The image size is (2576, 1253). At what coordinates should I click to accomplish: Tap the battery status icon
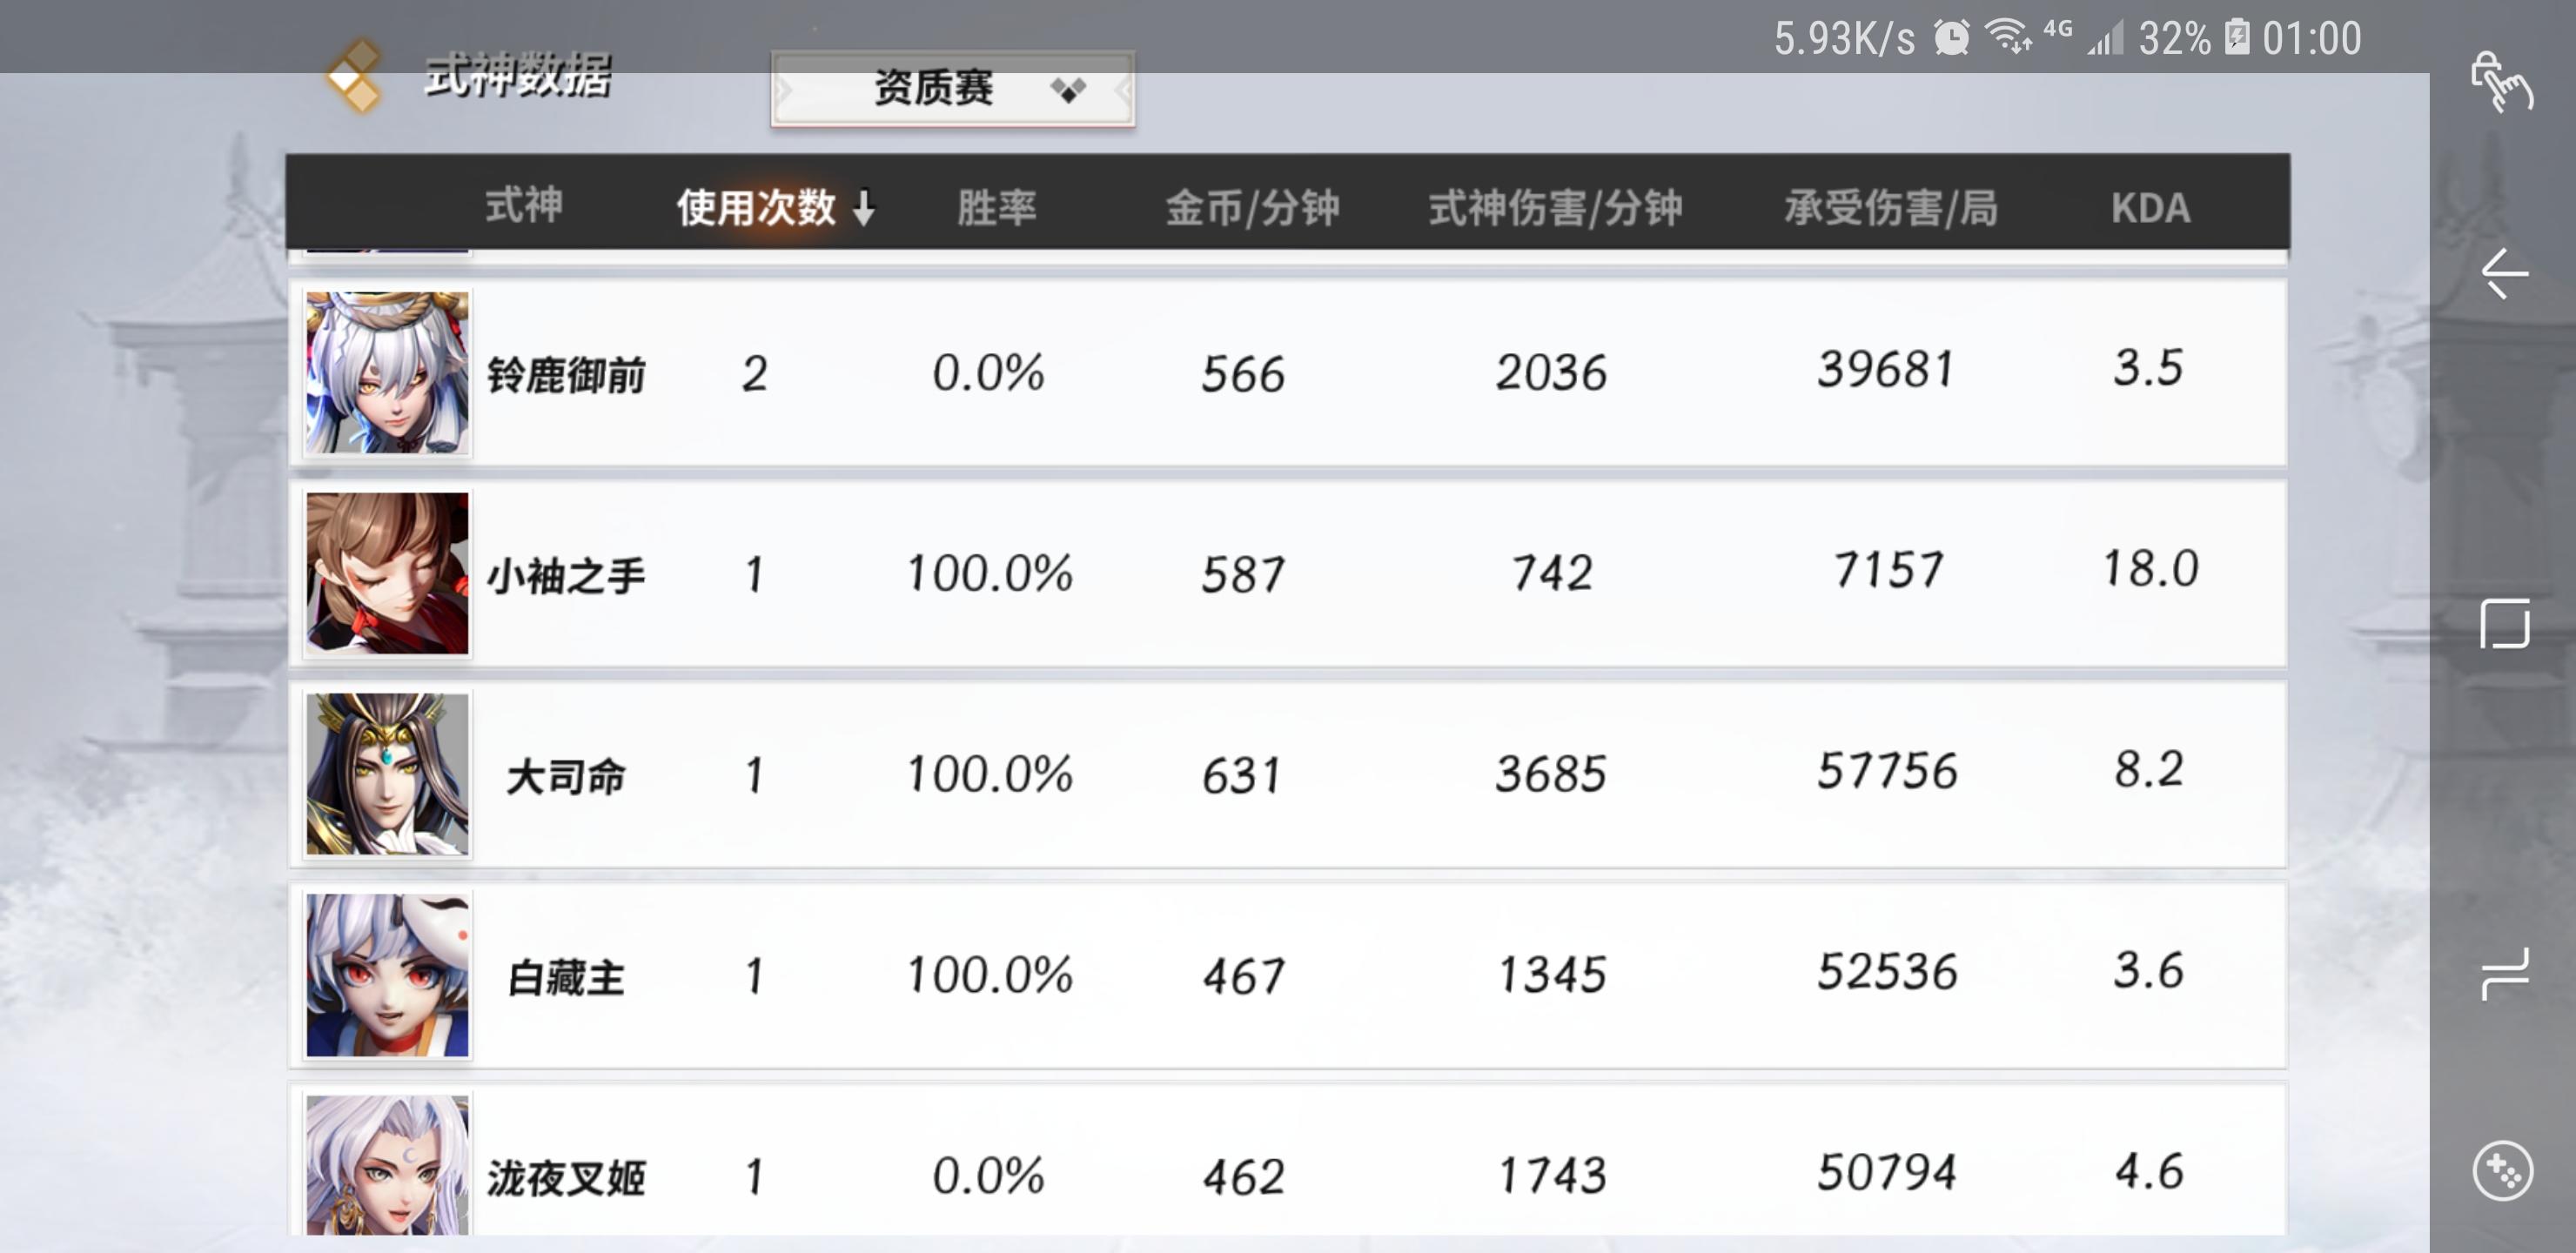click(x=2237, y=37)
